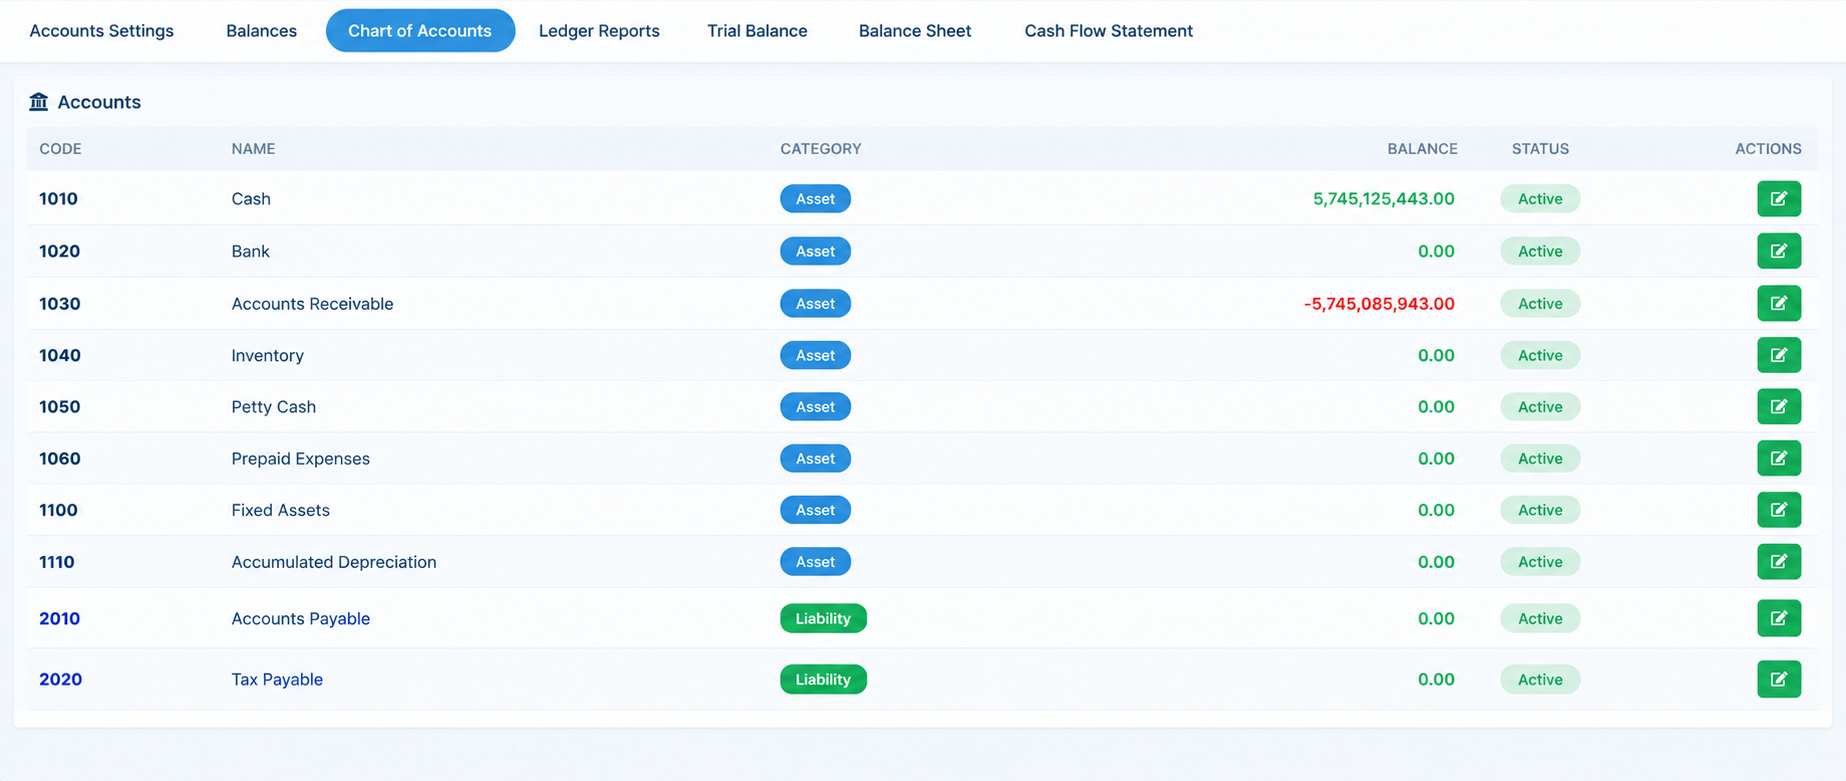1846x781 pixels.
Task: Click the Active status for Inventory
Action: point(1540,355)
